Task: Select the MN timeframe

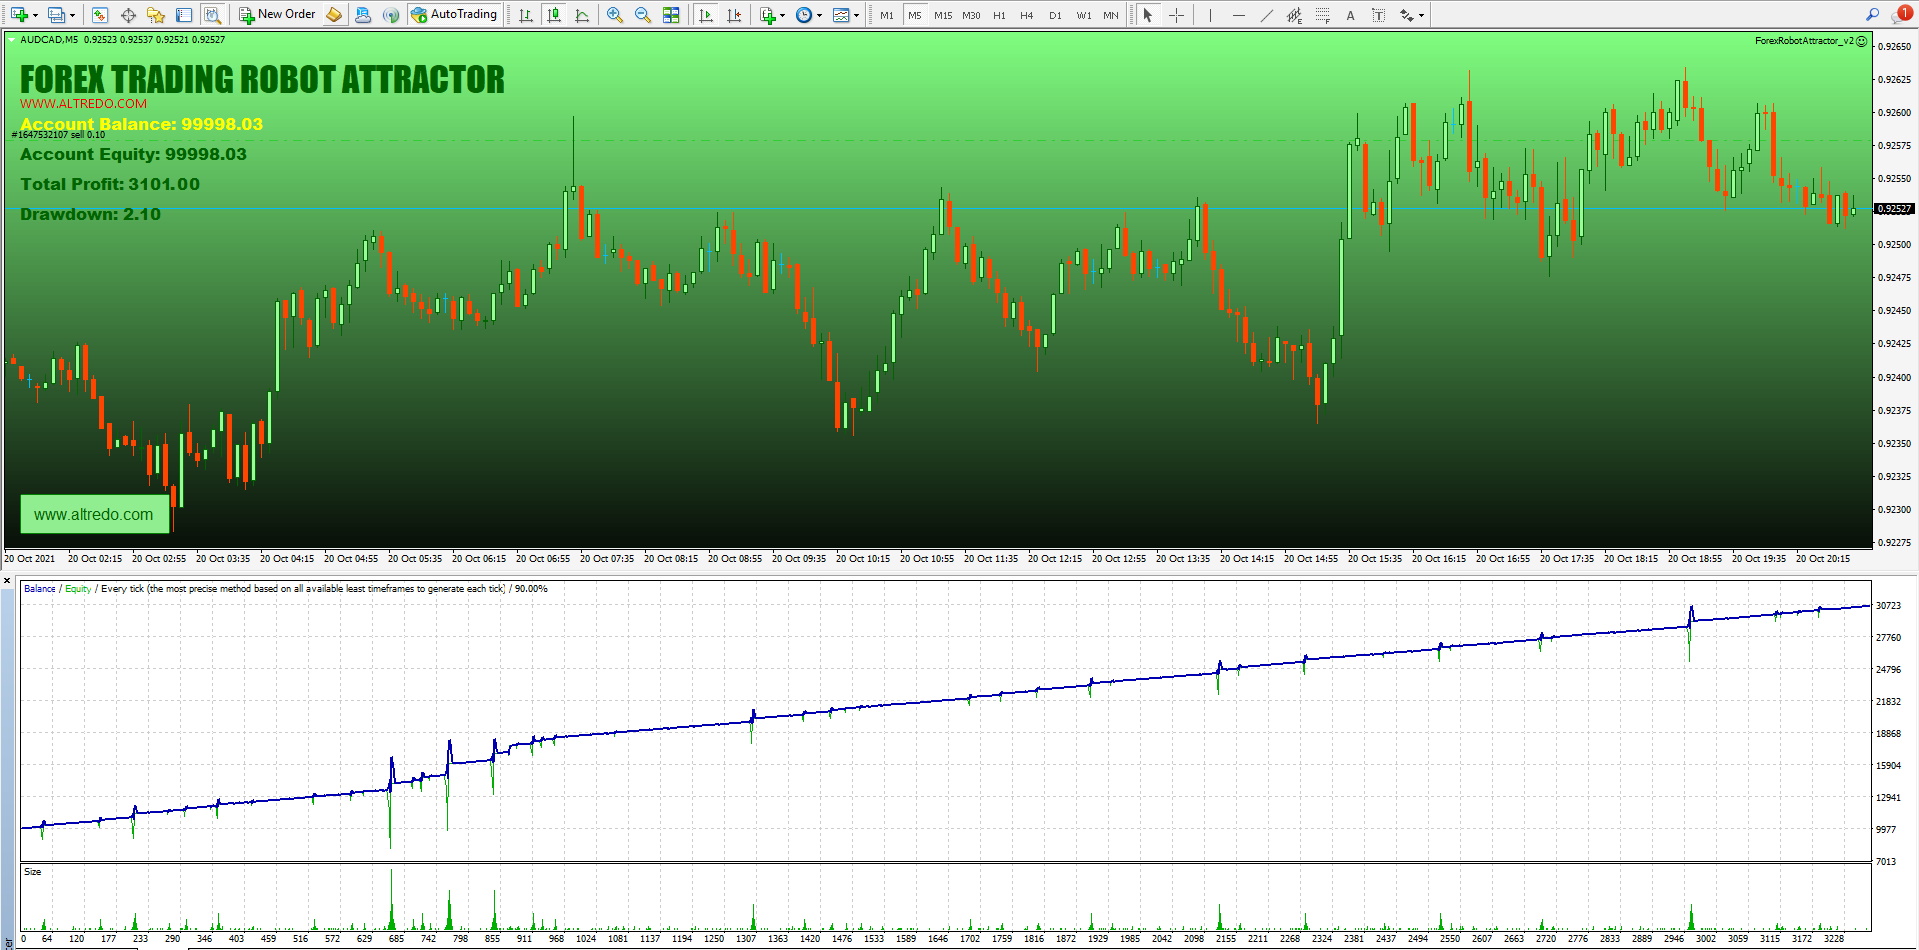Action: pyautogui.click(x=1111, y=15)
